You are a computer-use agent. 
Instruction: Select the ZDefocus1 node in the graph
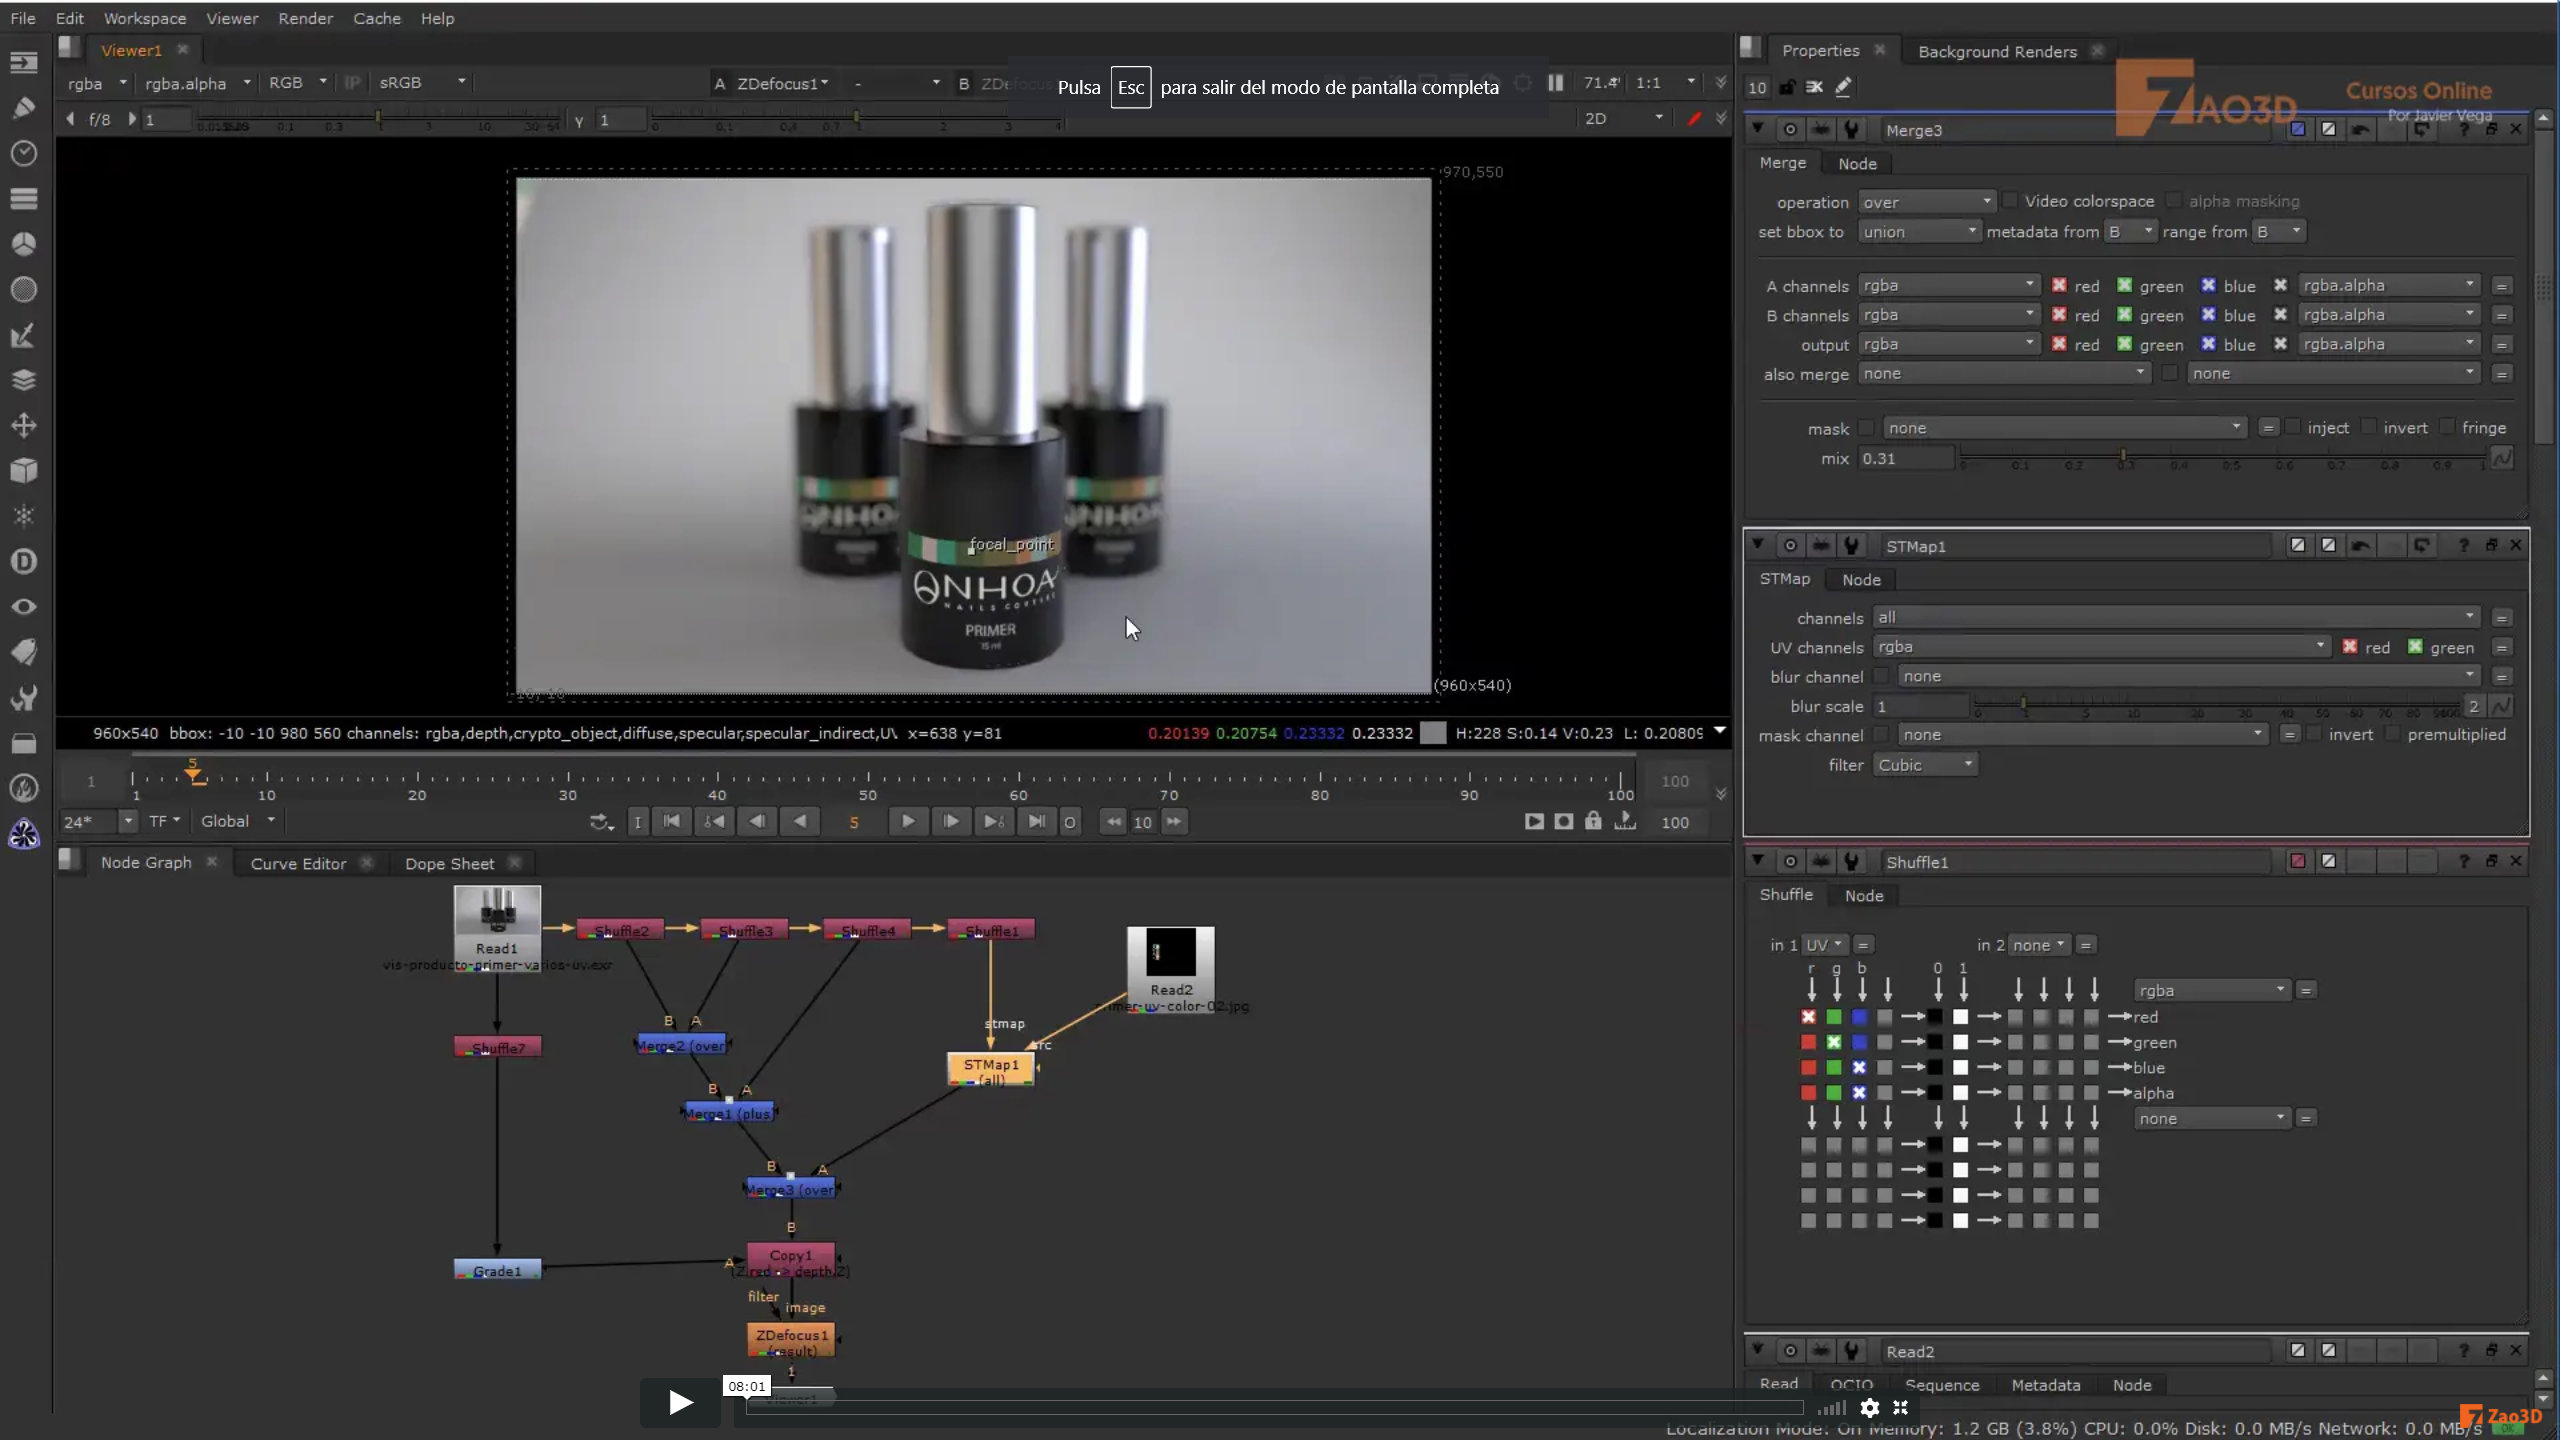coord(791,1340)
